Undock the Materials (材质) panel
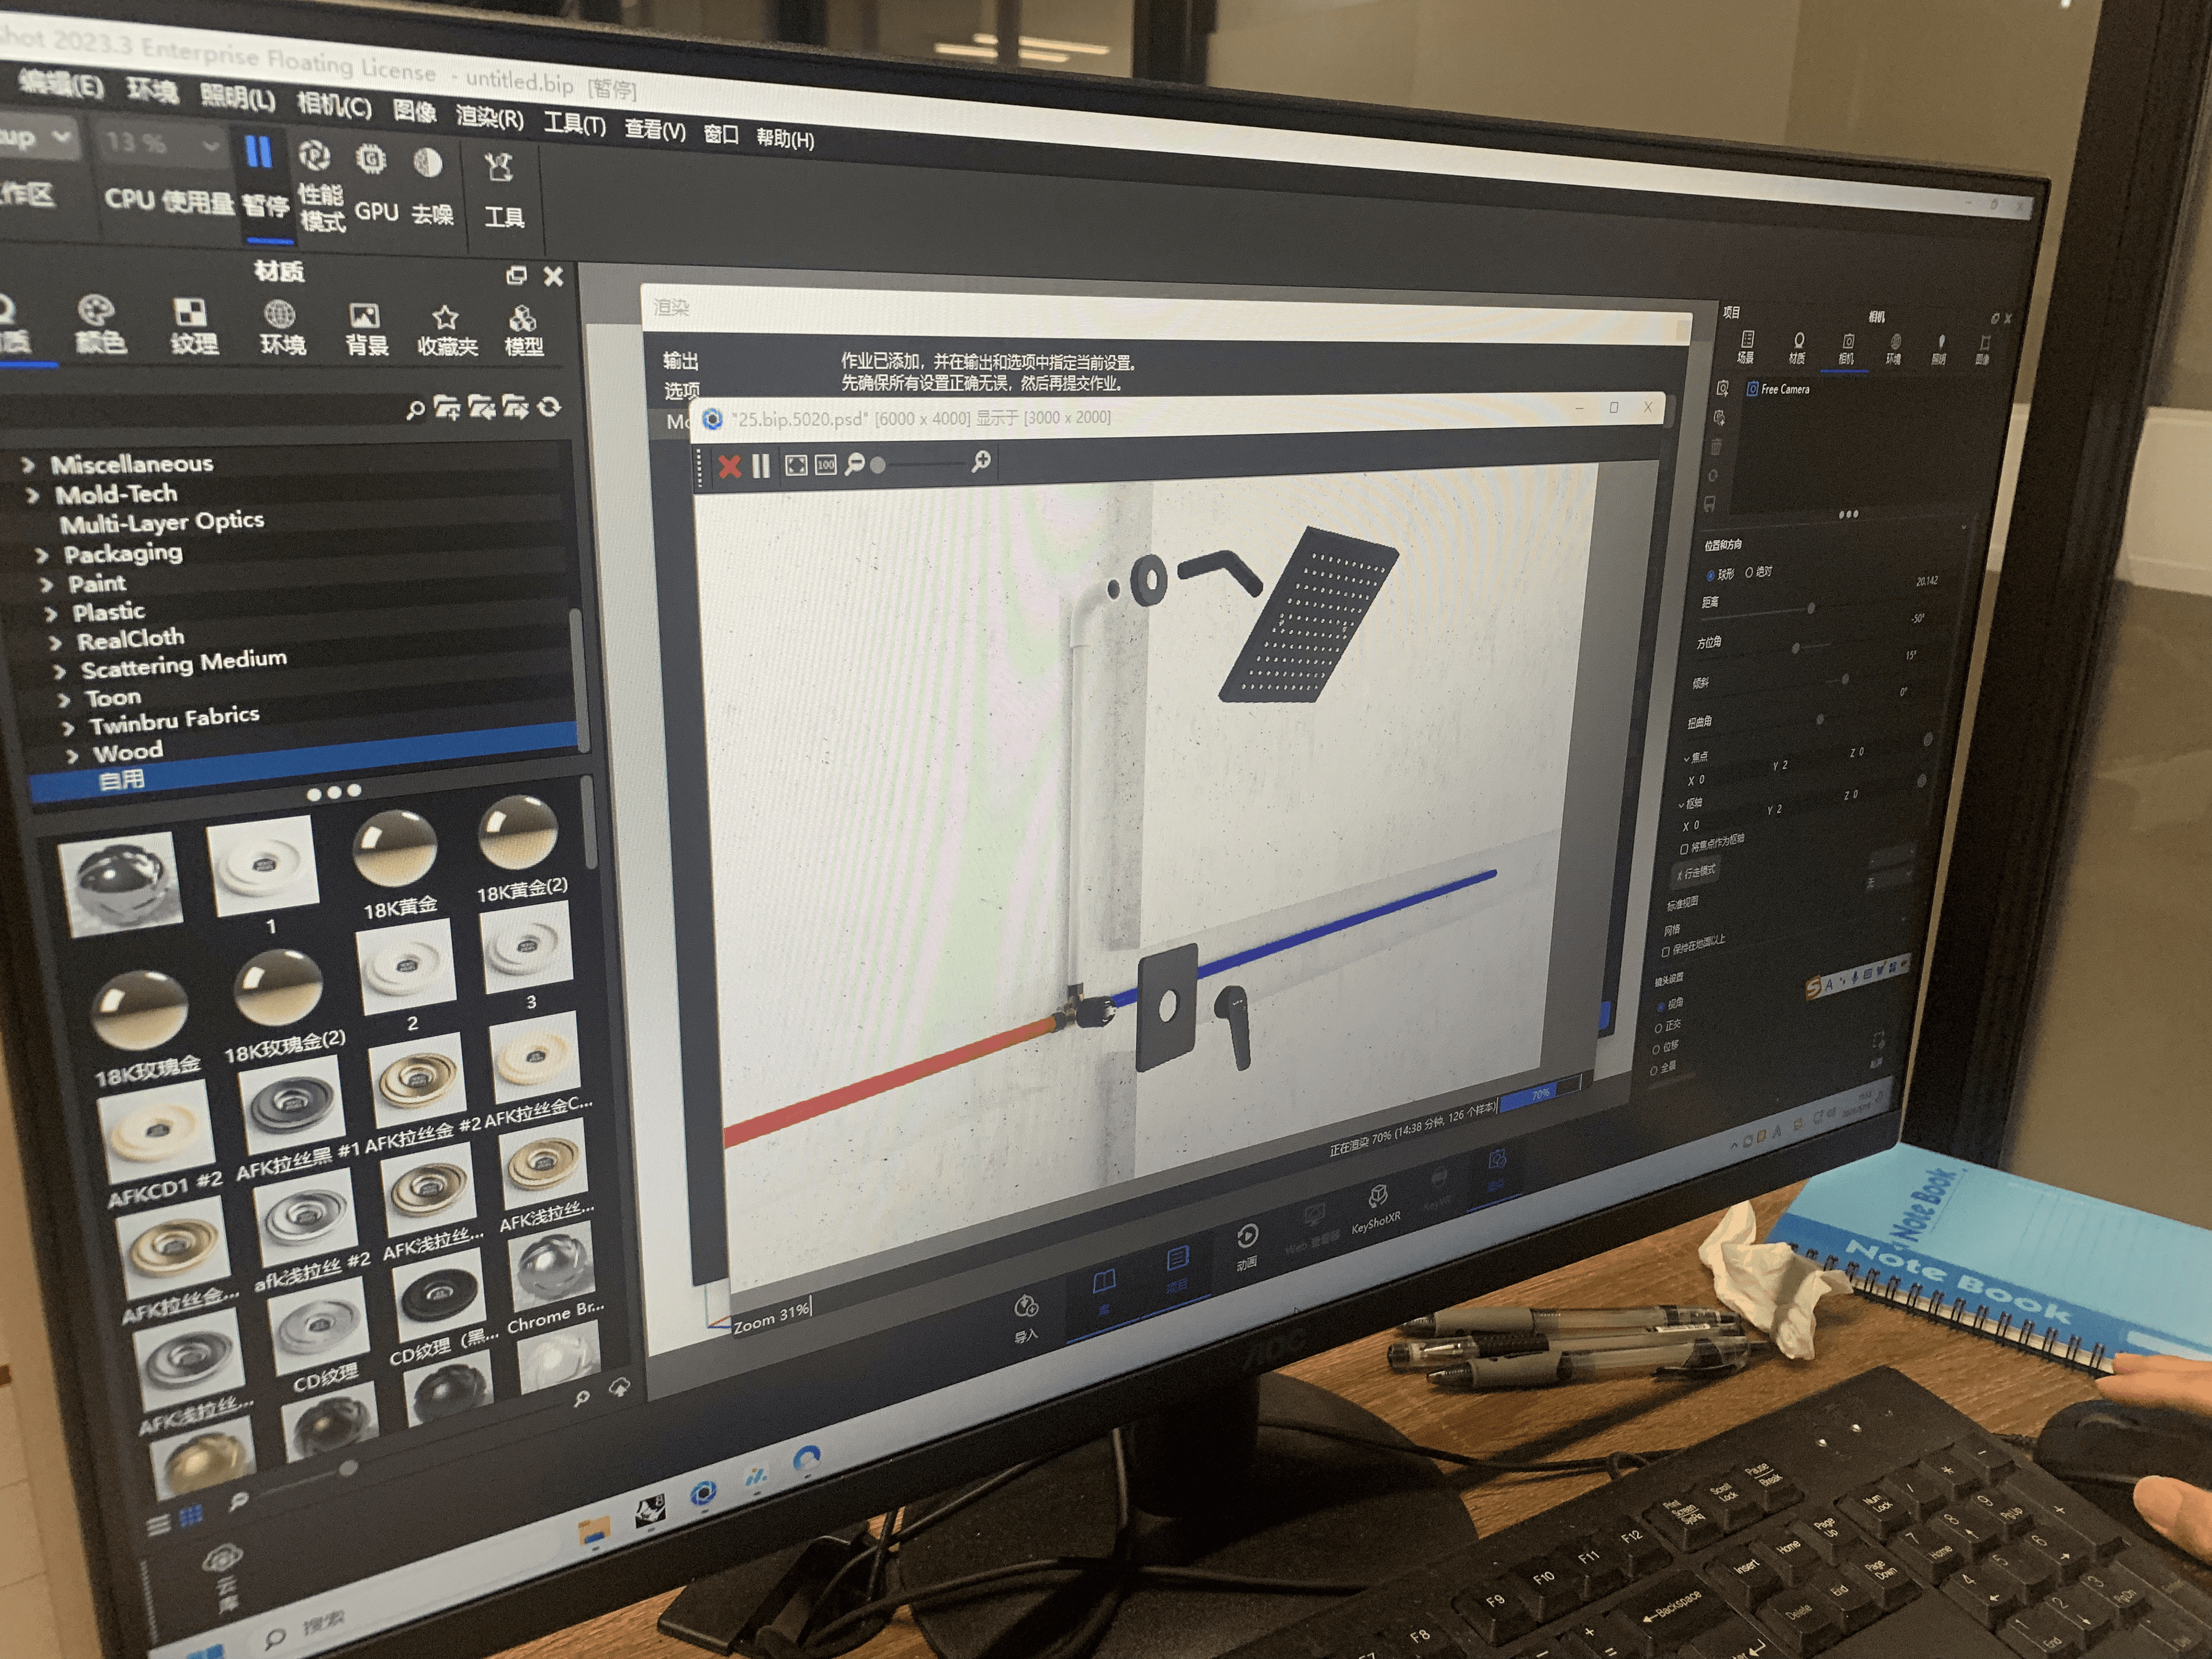This screenshot has width=2212, height=1659. tap(516, 275)
